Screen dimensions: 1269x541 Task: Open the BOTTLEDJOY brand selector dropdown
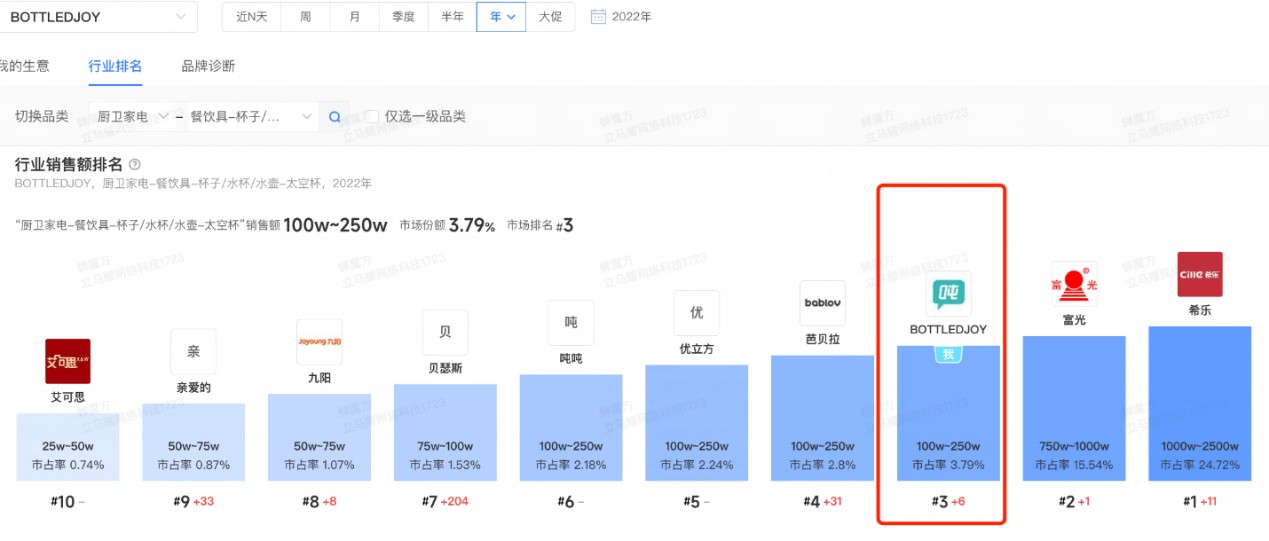[x=98, y=17]
